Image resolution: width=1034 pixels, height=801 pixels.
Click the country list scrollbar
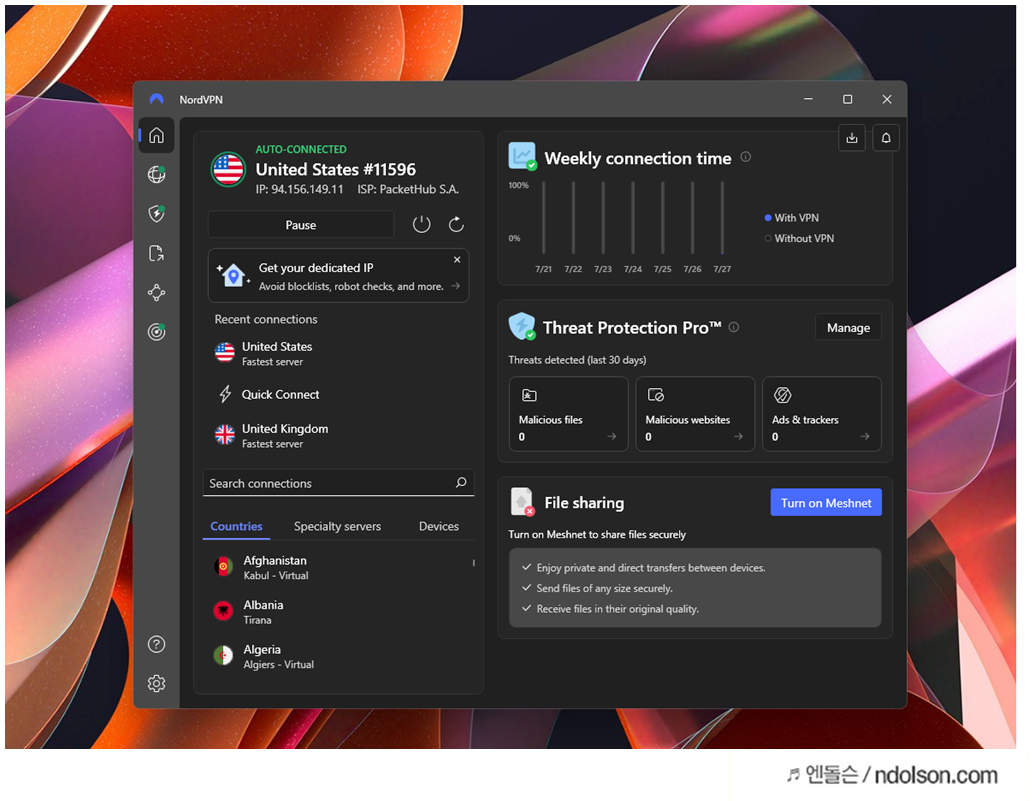473,563
